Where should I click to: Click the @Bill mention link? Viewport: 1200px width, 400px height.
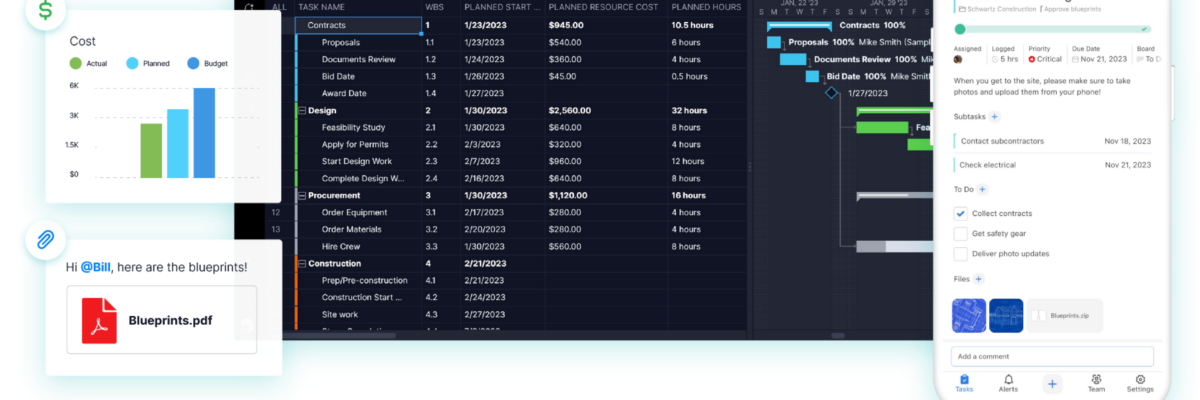click(x=94, y=267)
